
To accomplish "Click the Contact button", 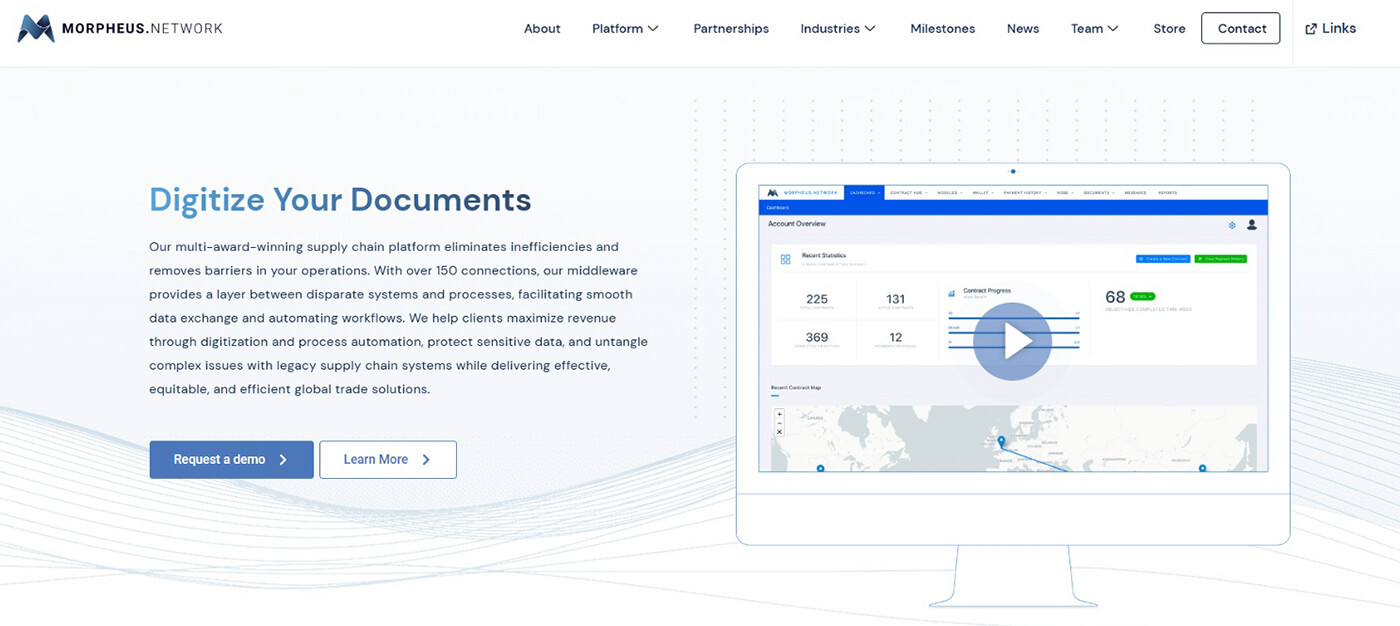I will (1241, 29).
